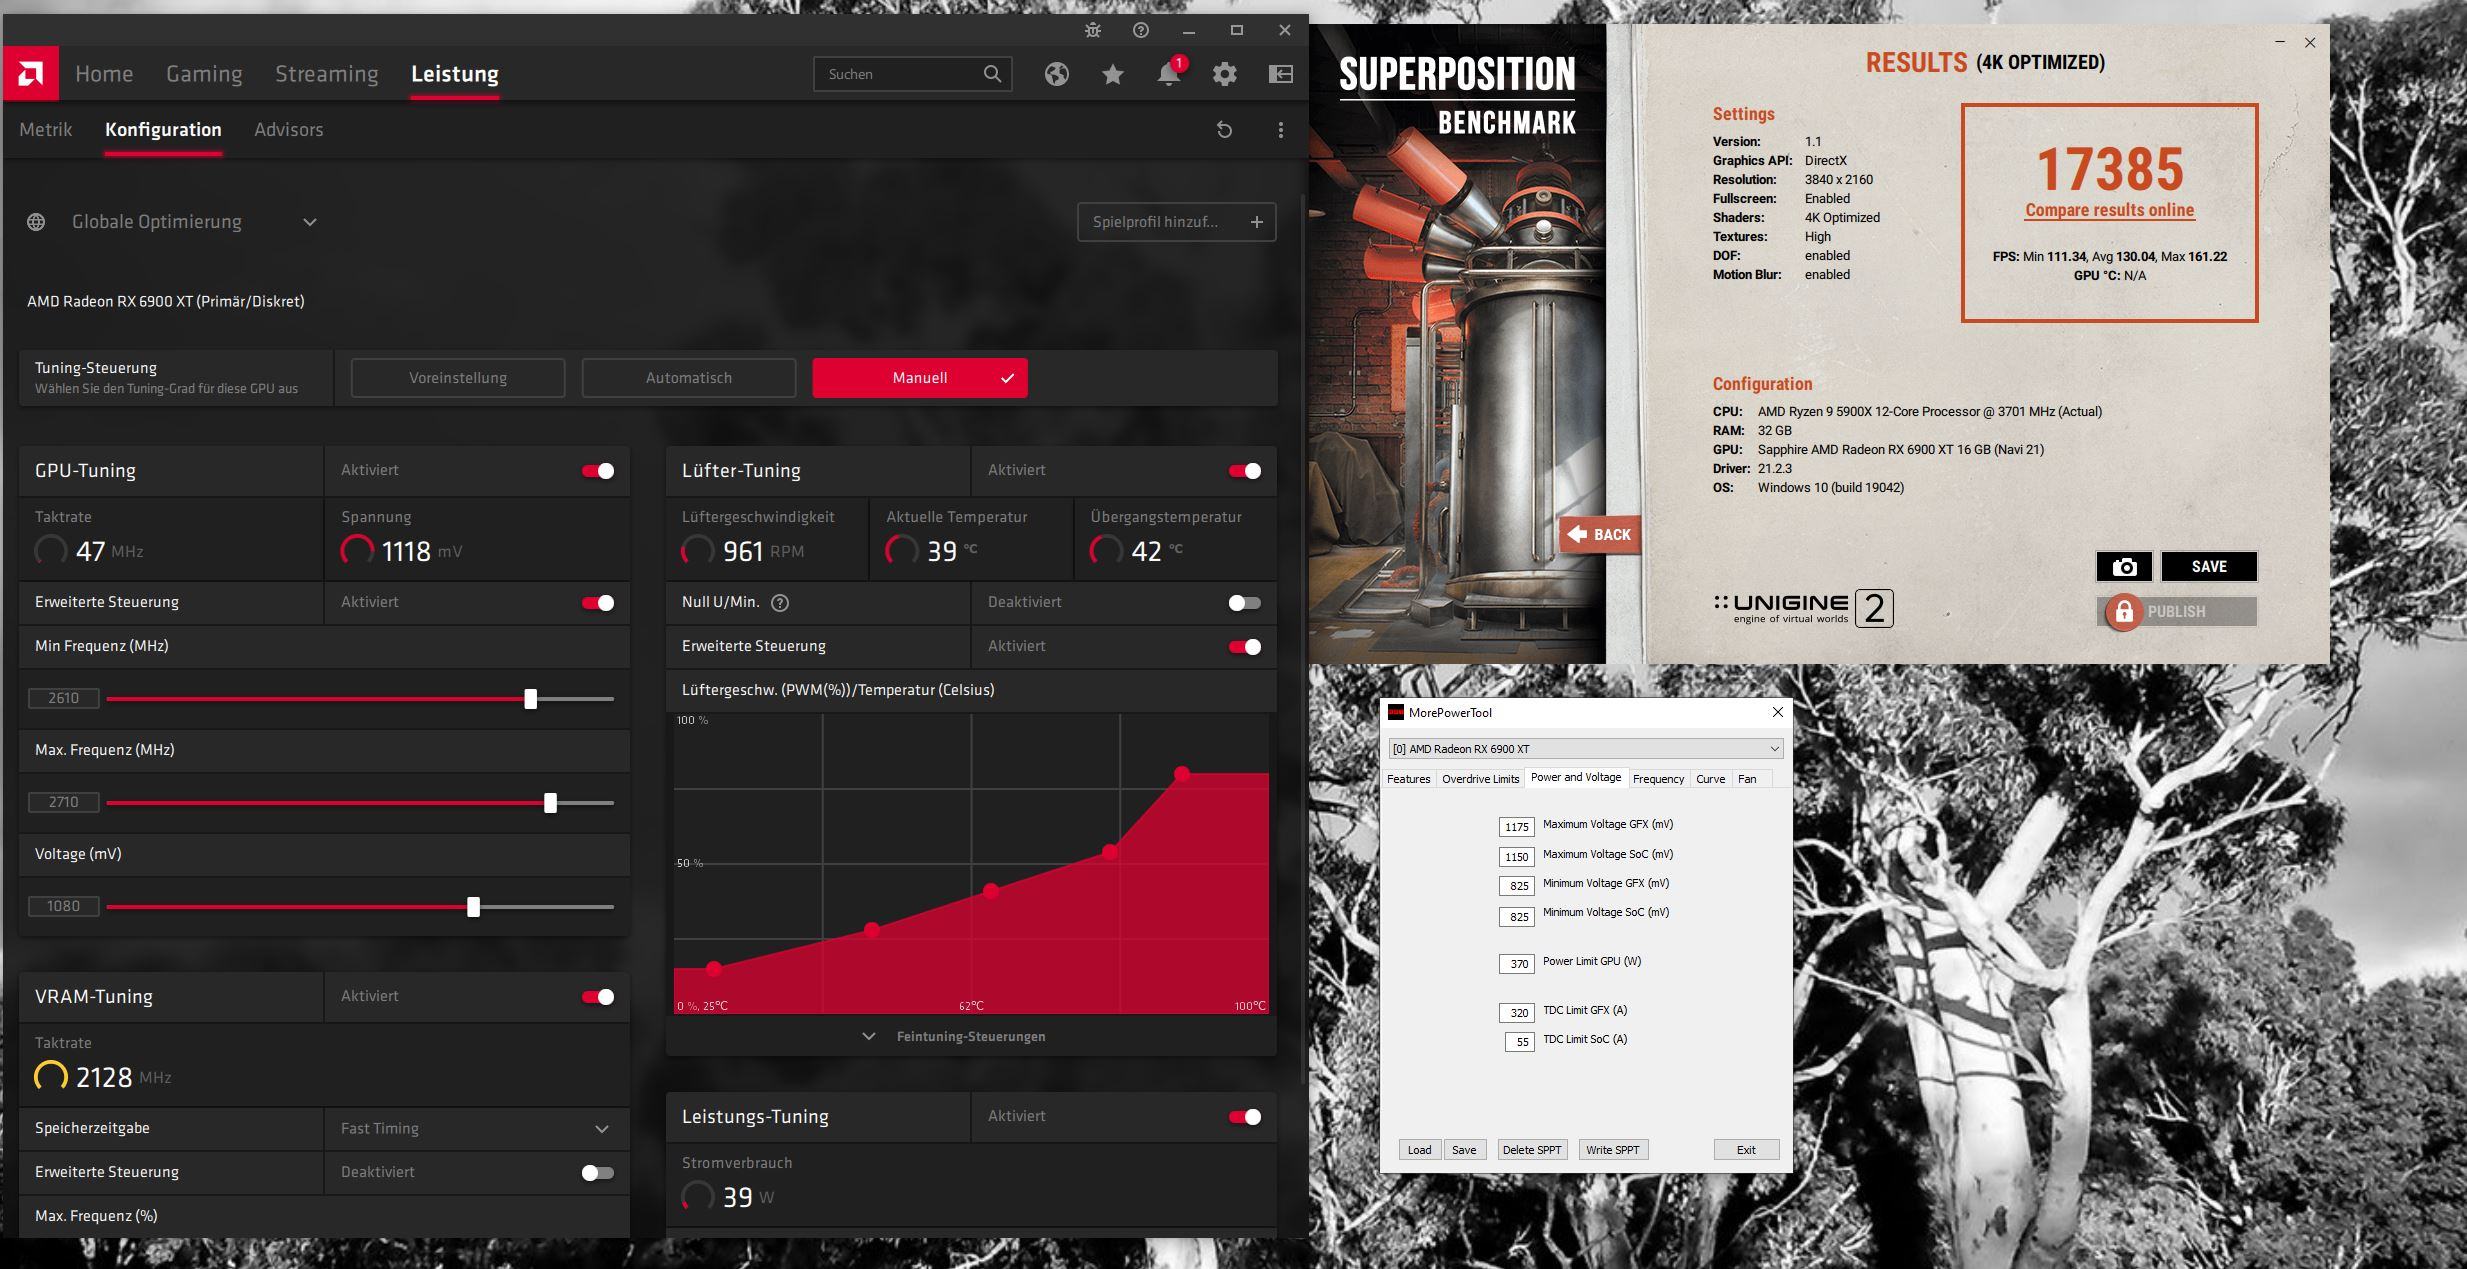The width and height of the screenshot is (2467, 1269).
Task: Open the Home tab
Action: 104,74
